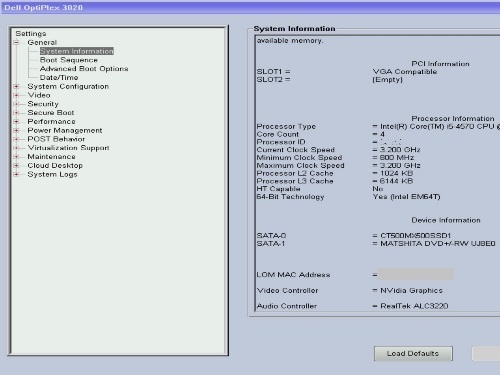Screen dimensions: 500x375
Task: Collapse the General tree node
Action: click(16, 42)
